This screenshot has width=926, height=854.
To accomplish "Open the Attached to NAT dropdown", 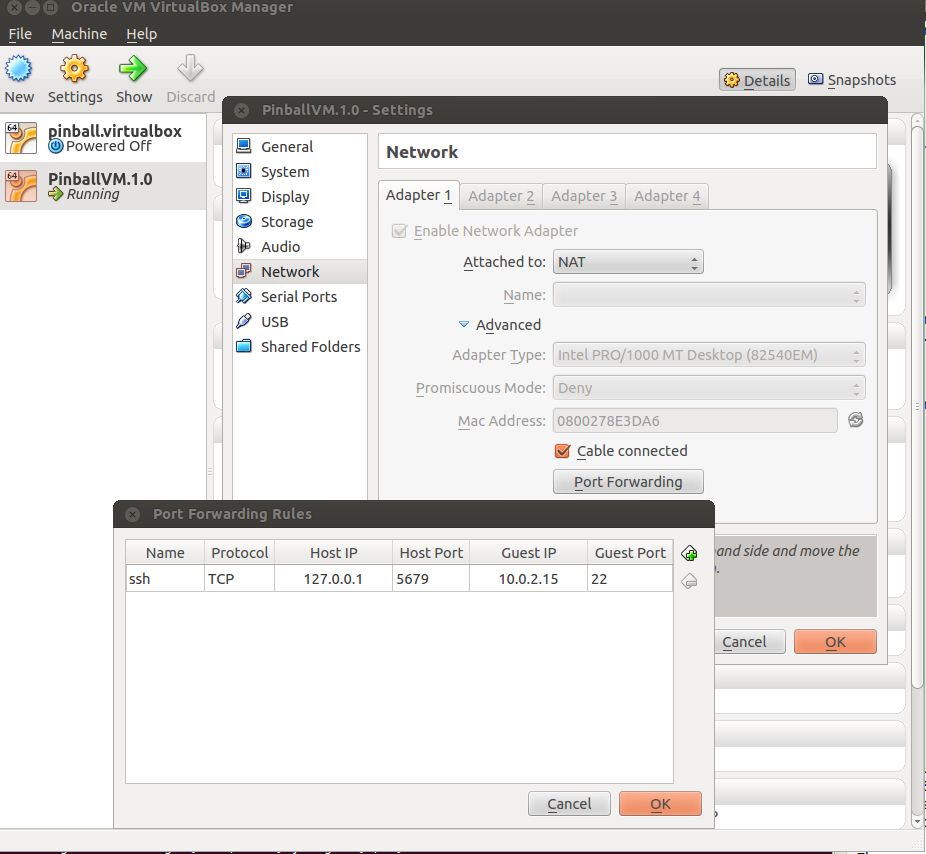I will coord(628,262).
